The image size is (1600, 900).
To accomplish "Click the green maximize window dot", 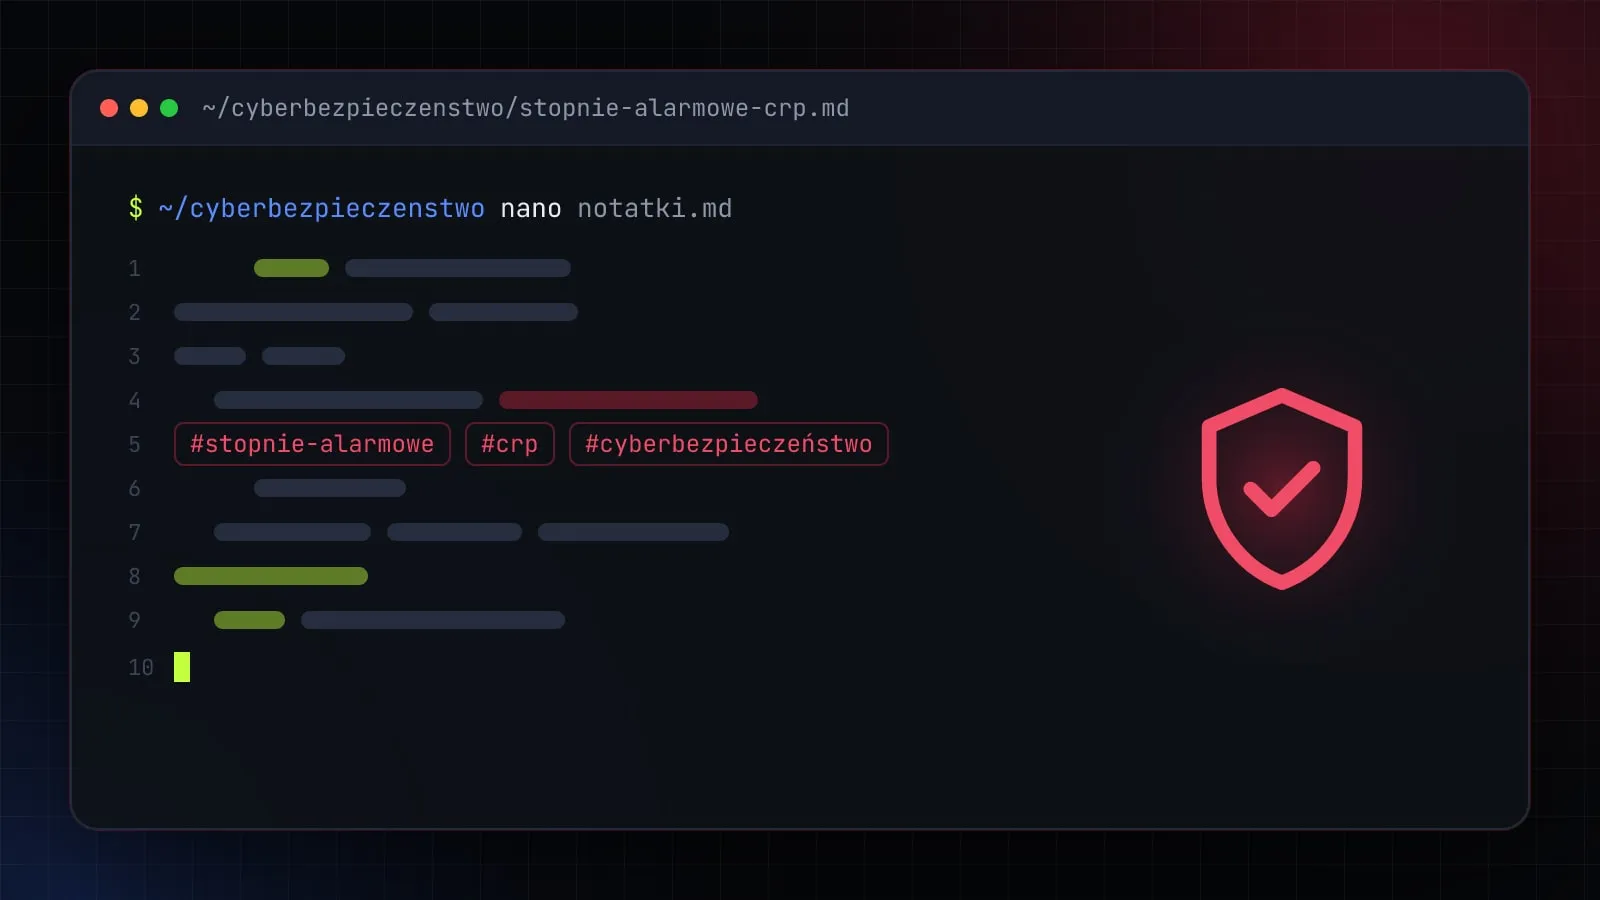I will 169,108.
